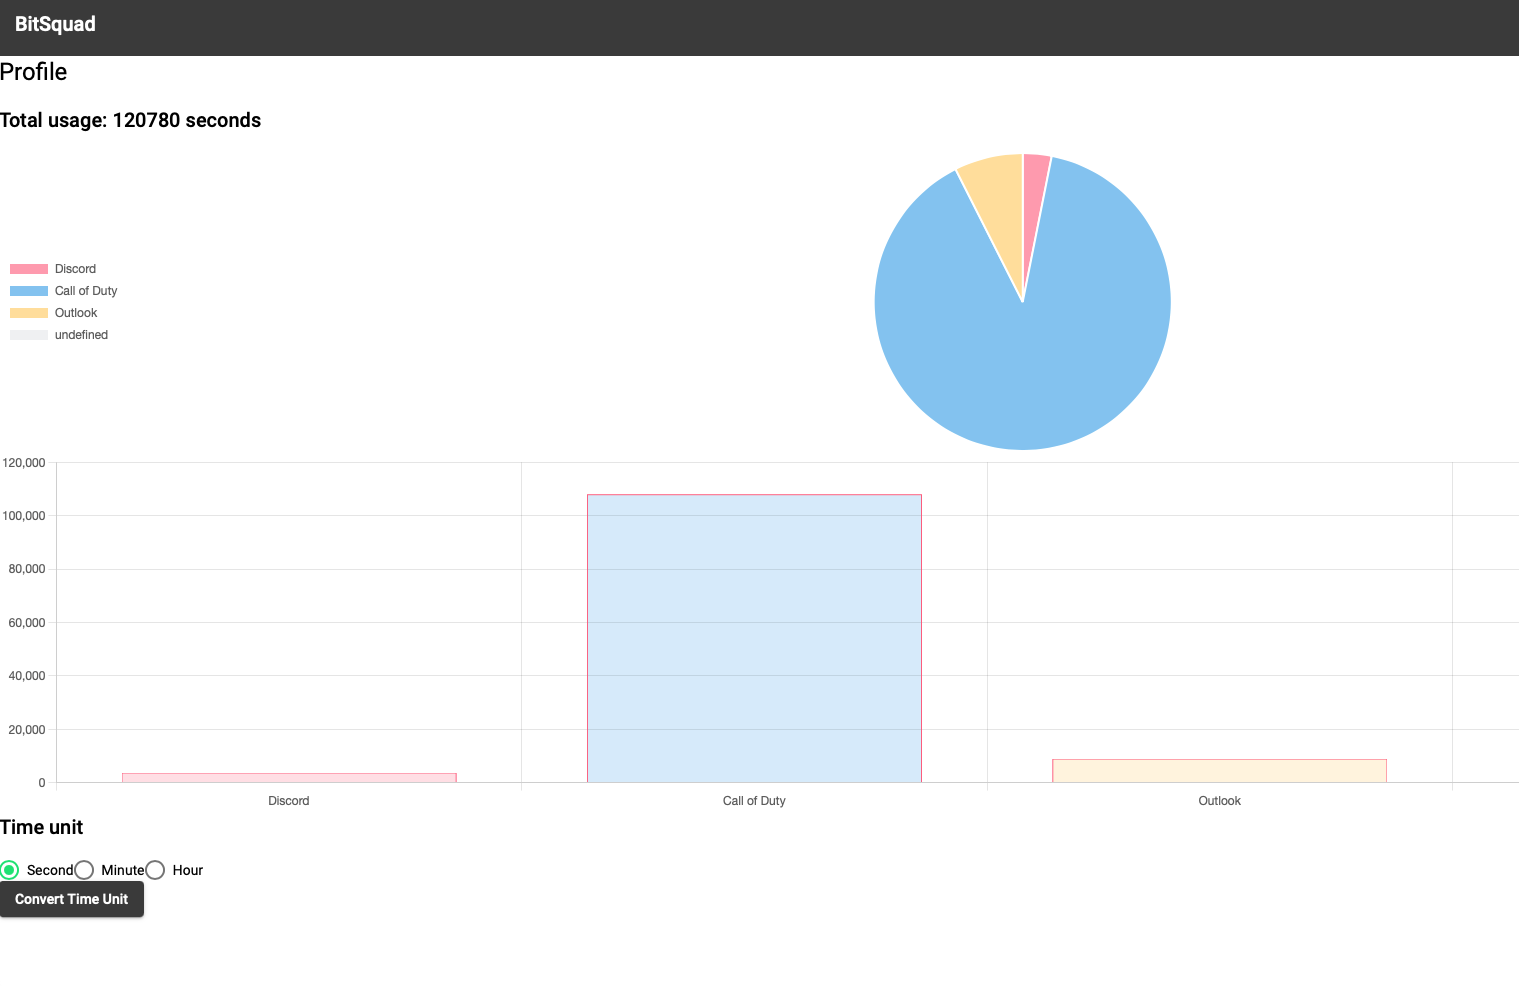Select the Minute radio button
Screen dimensions: 1519x986
(x=84, y=870)
